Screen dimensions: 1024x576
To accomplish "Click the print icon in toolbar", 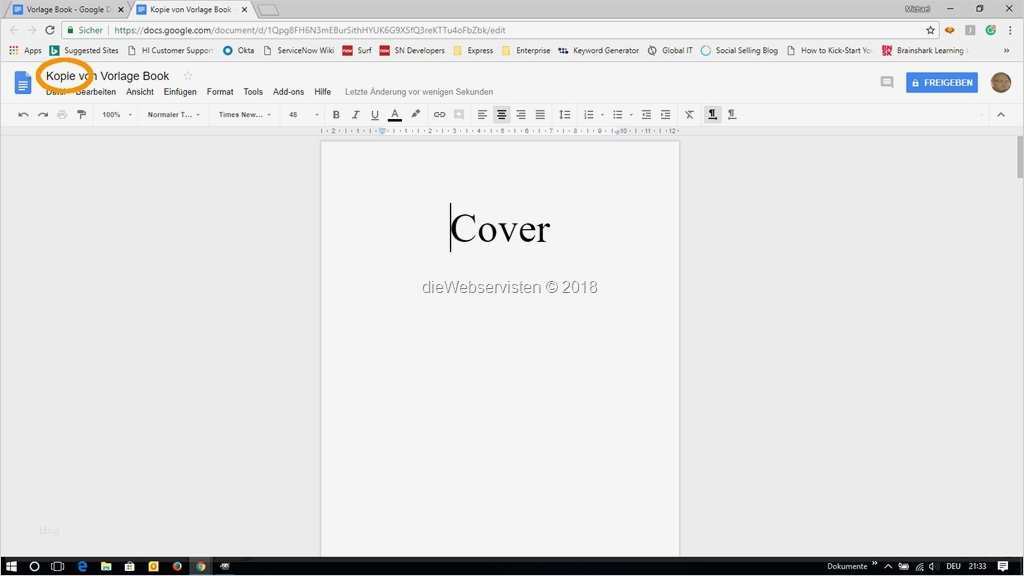I will coord(62,115).
